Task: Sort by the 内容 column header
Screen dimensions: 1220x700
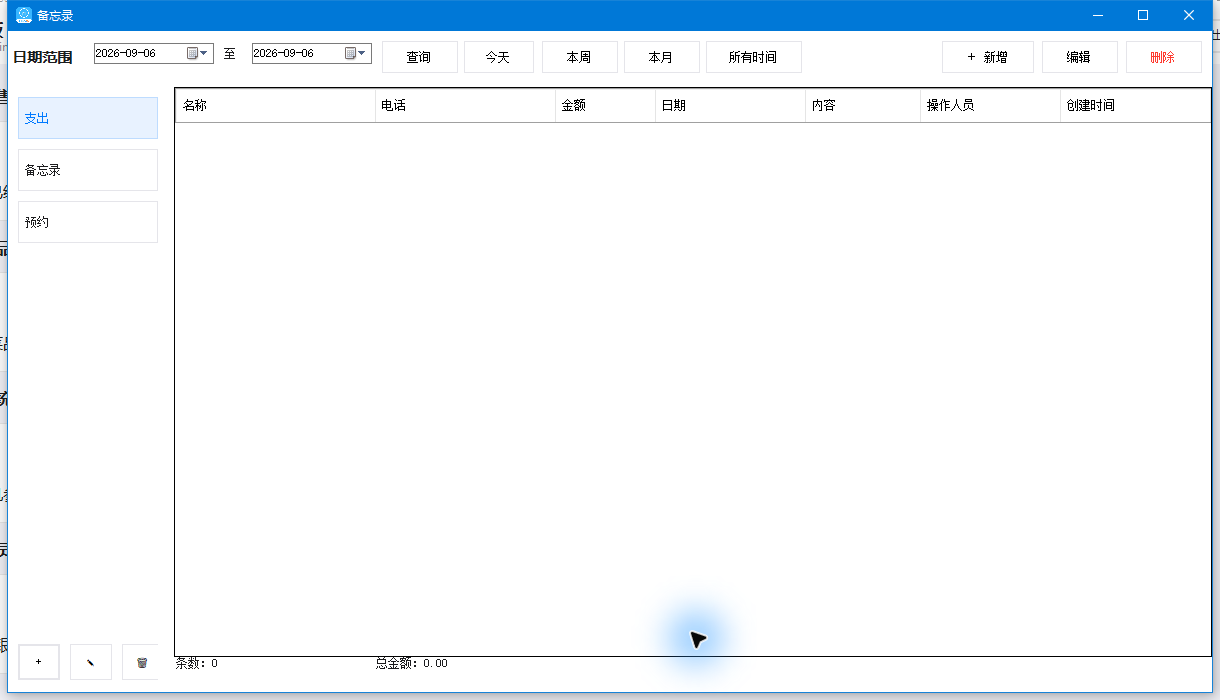Action: pyautogui.click(x=862, y=105)
